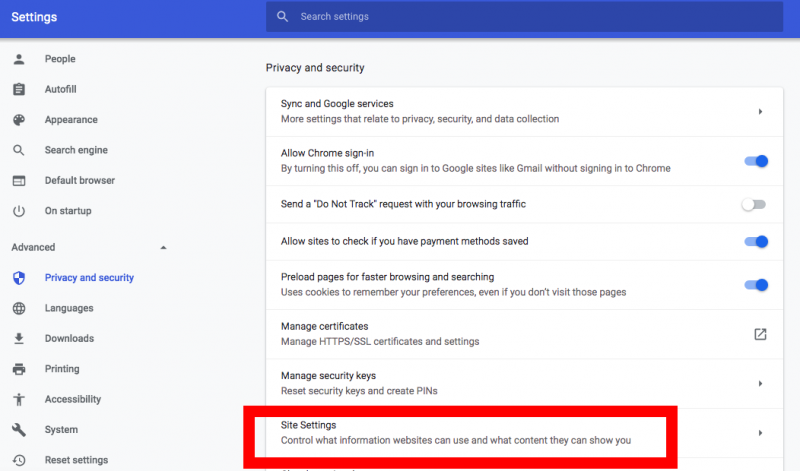800x471 pixels.
Task: Open the Autofill settings section
Action: click(61, 89)
